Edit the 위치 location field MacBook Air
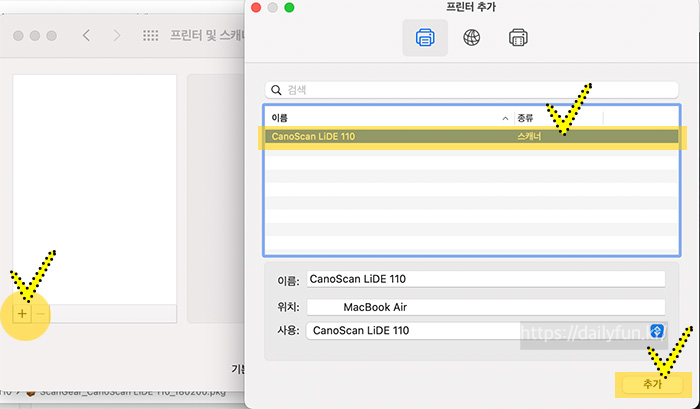Image resolution: width=700 pixels, height=409 pixels. pos(486,307)
